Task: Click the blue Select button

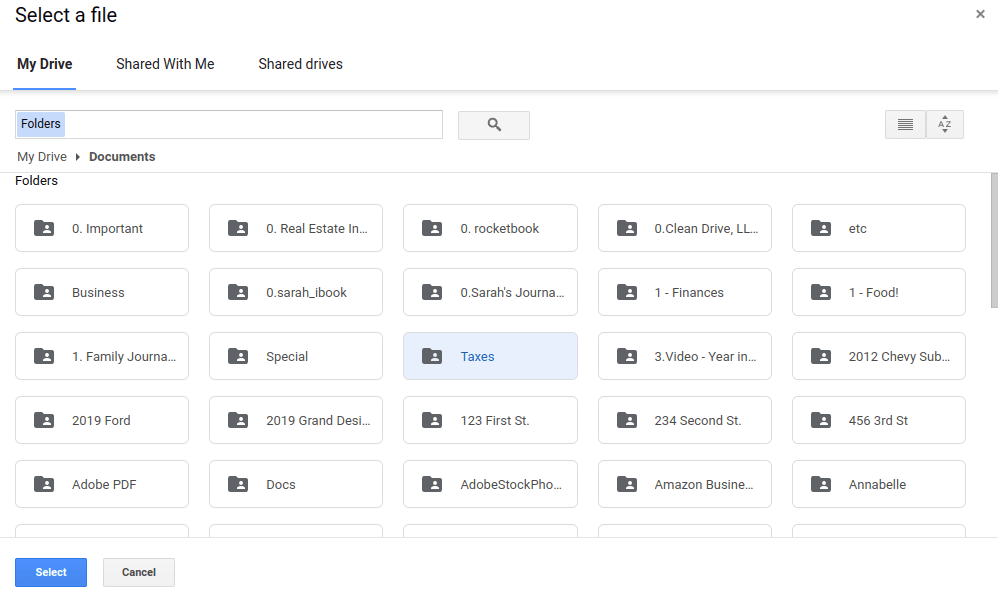Action: 51,572
